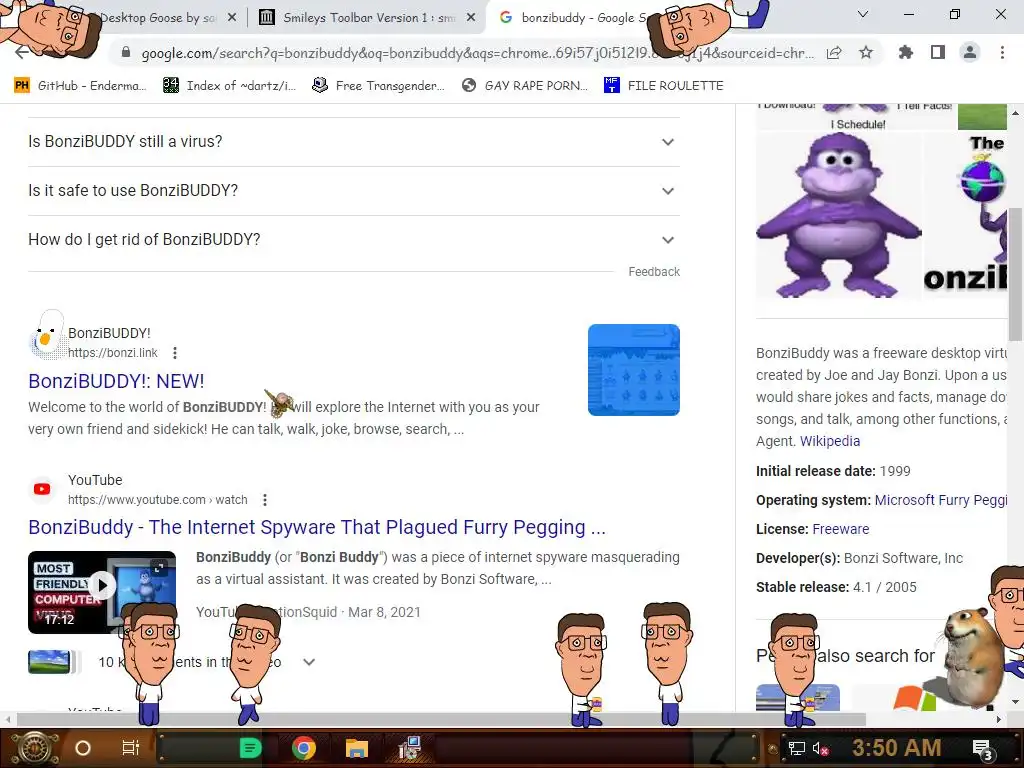The width and height of the screenshot is (1024, 768).
Task: Open the tab search chevron
Action: click(863, 14)
